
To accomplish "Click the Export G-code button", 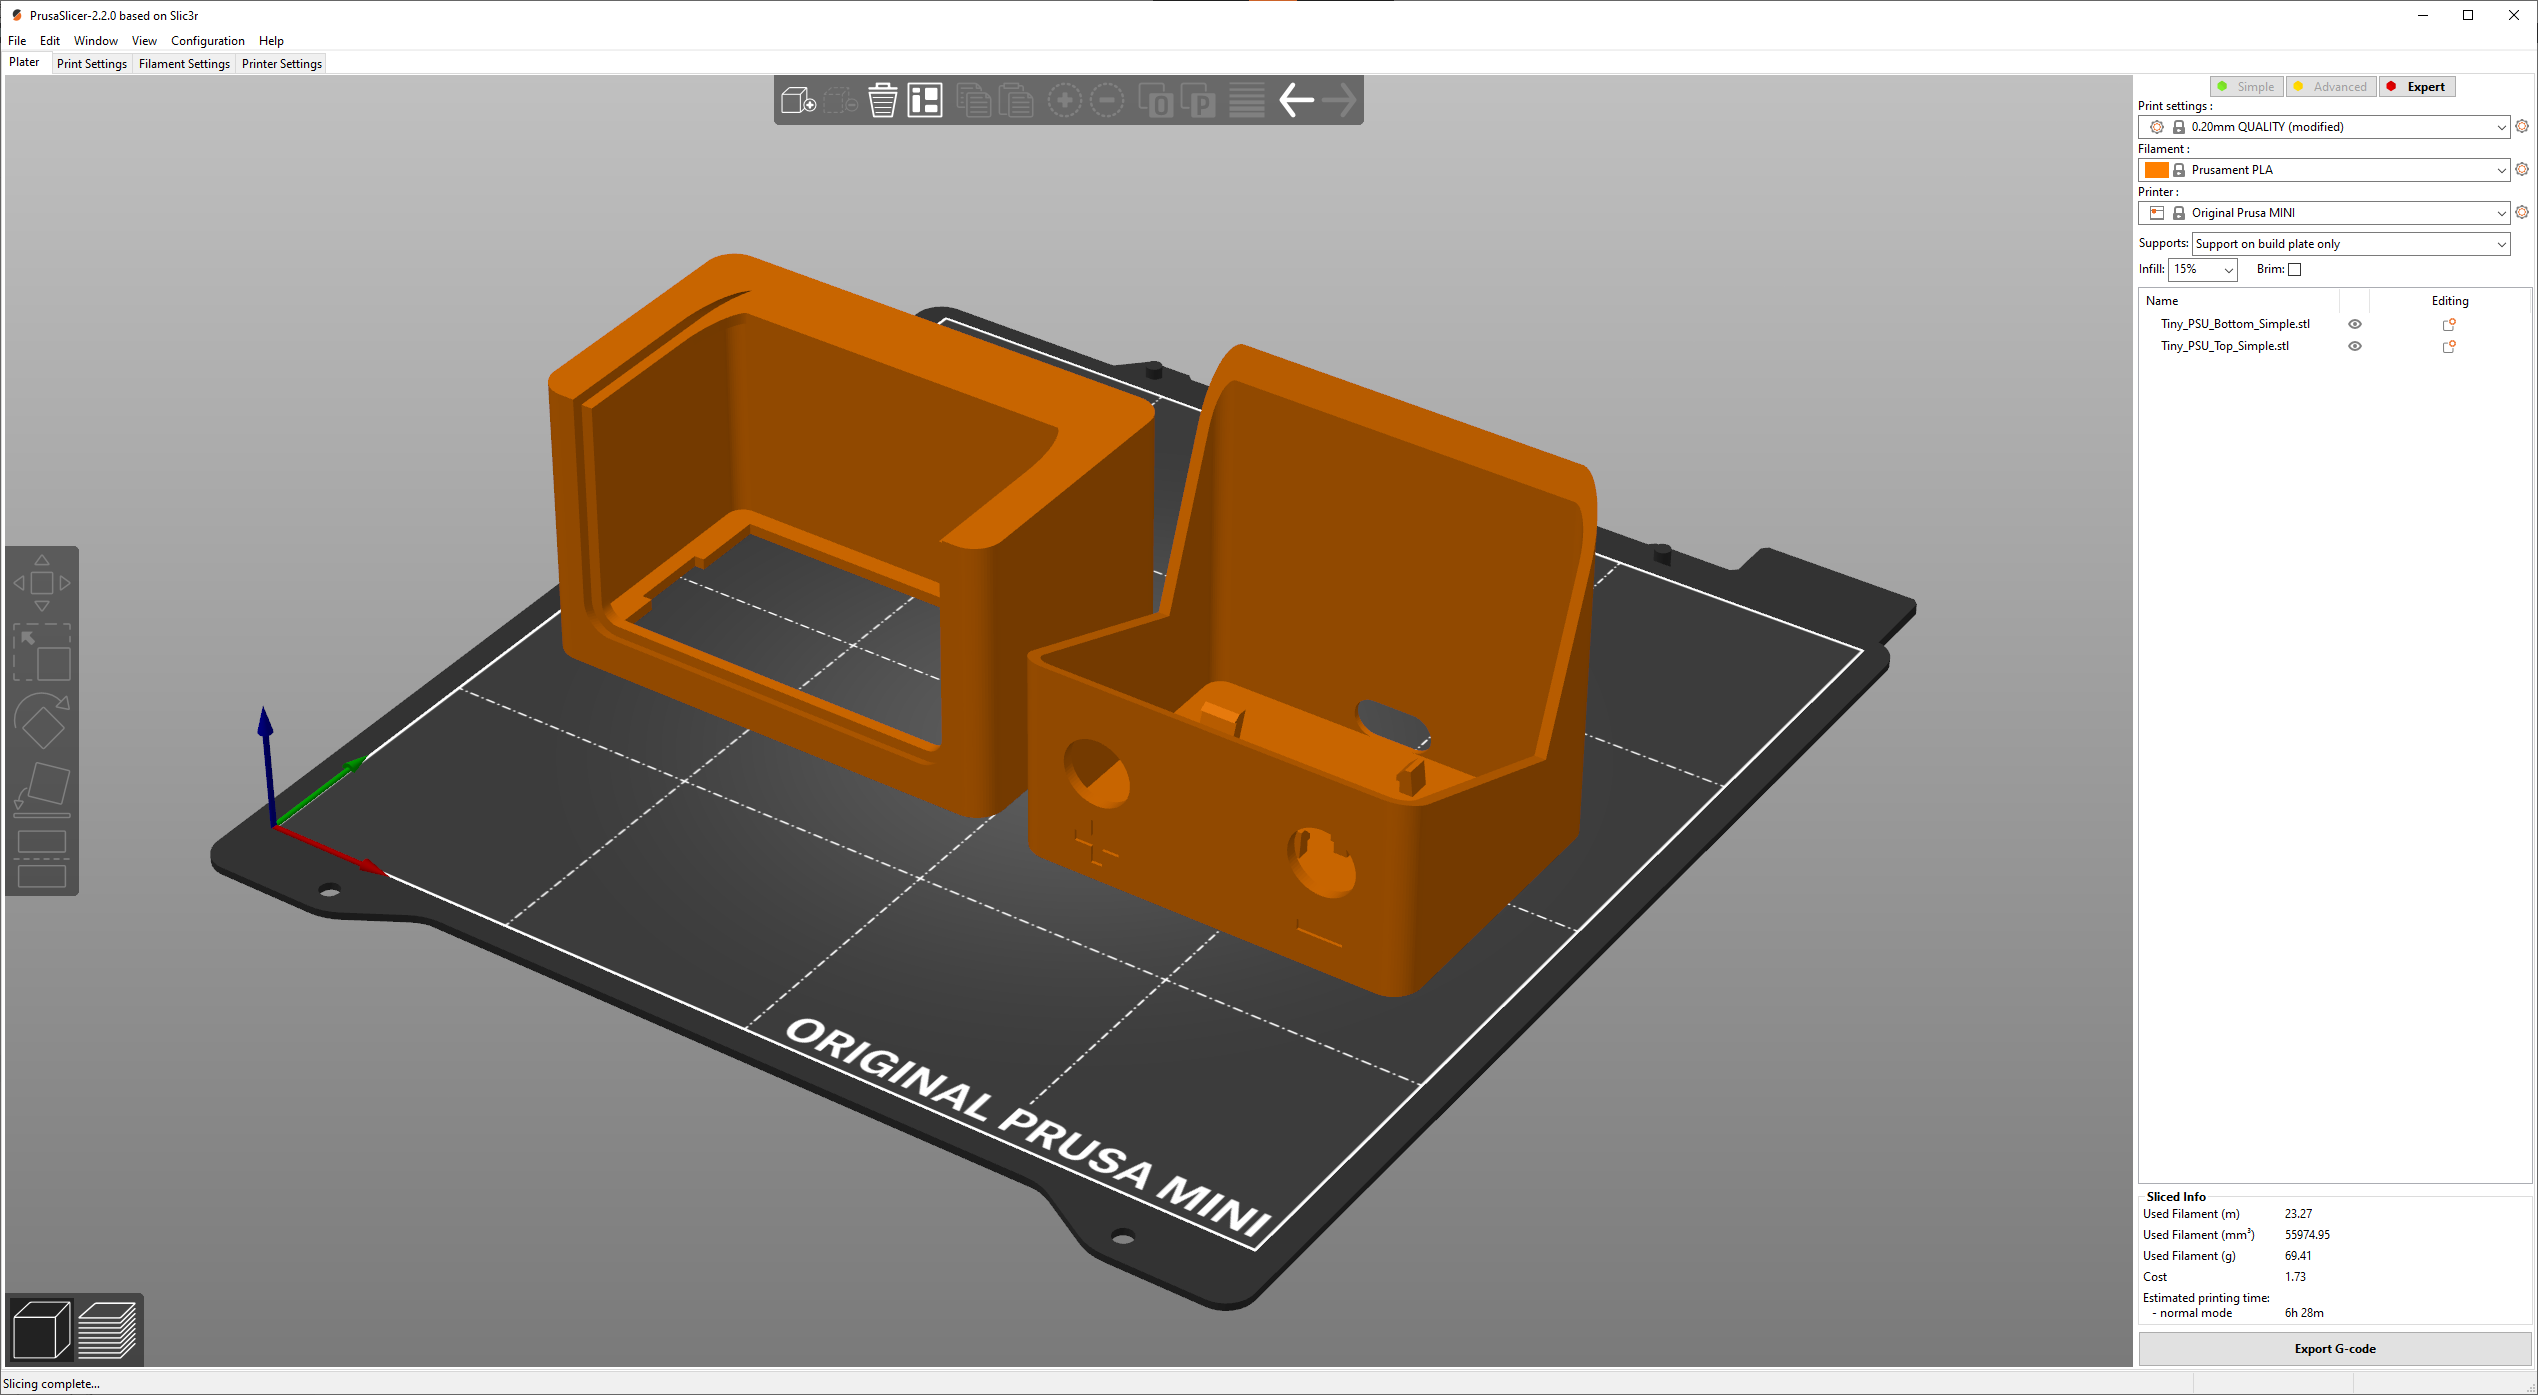I will (2334, 1349).
